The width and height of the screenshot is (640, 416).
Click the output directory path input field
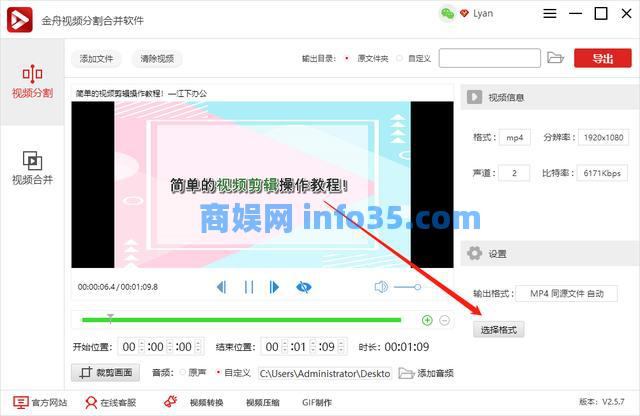point(489,58)
